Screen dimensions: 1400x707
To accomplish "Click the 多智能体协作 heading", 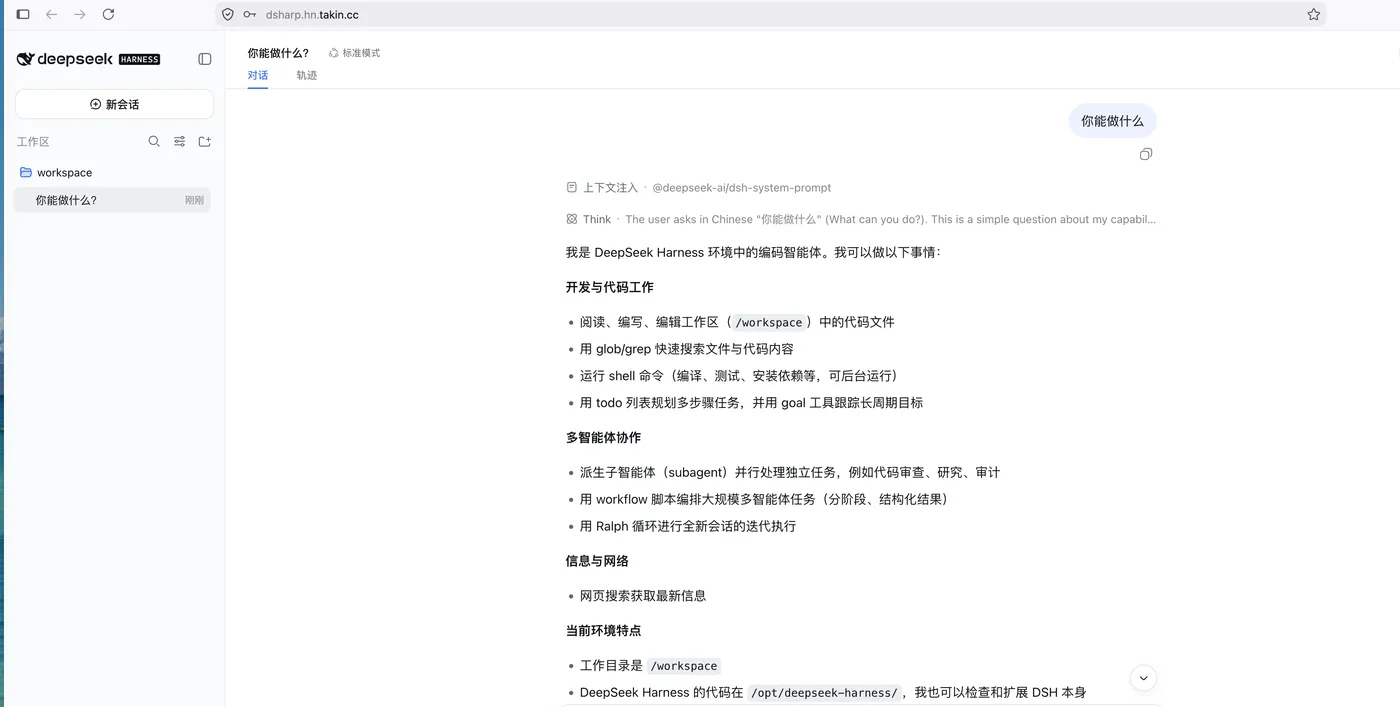I will point(604,437).
